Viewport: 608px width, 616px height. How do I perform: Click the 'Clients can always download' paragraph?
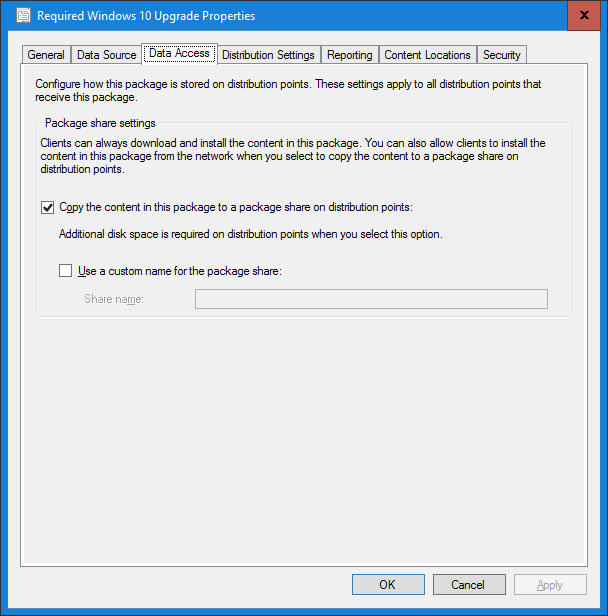click(x=293, y=156)
